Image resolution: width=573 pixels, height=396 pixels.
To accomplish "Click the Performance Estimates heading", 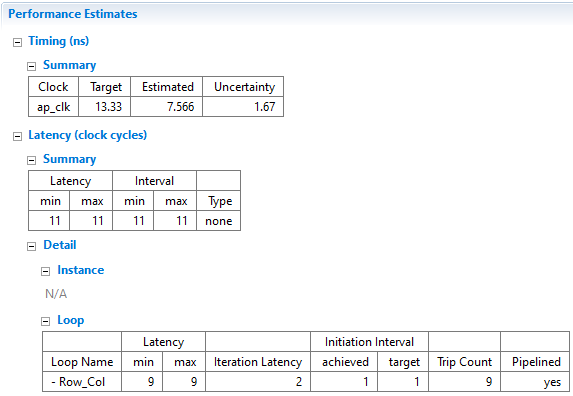I will pyautogui.click(x=73, y=14).
